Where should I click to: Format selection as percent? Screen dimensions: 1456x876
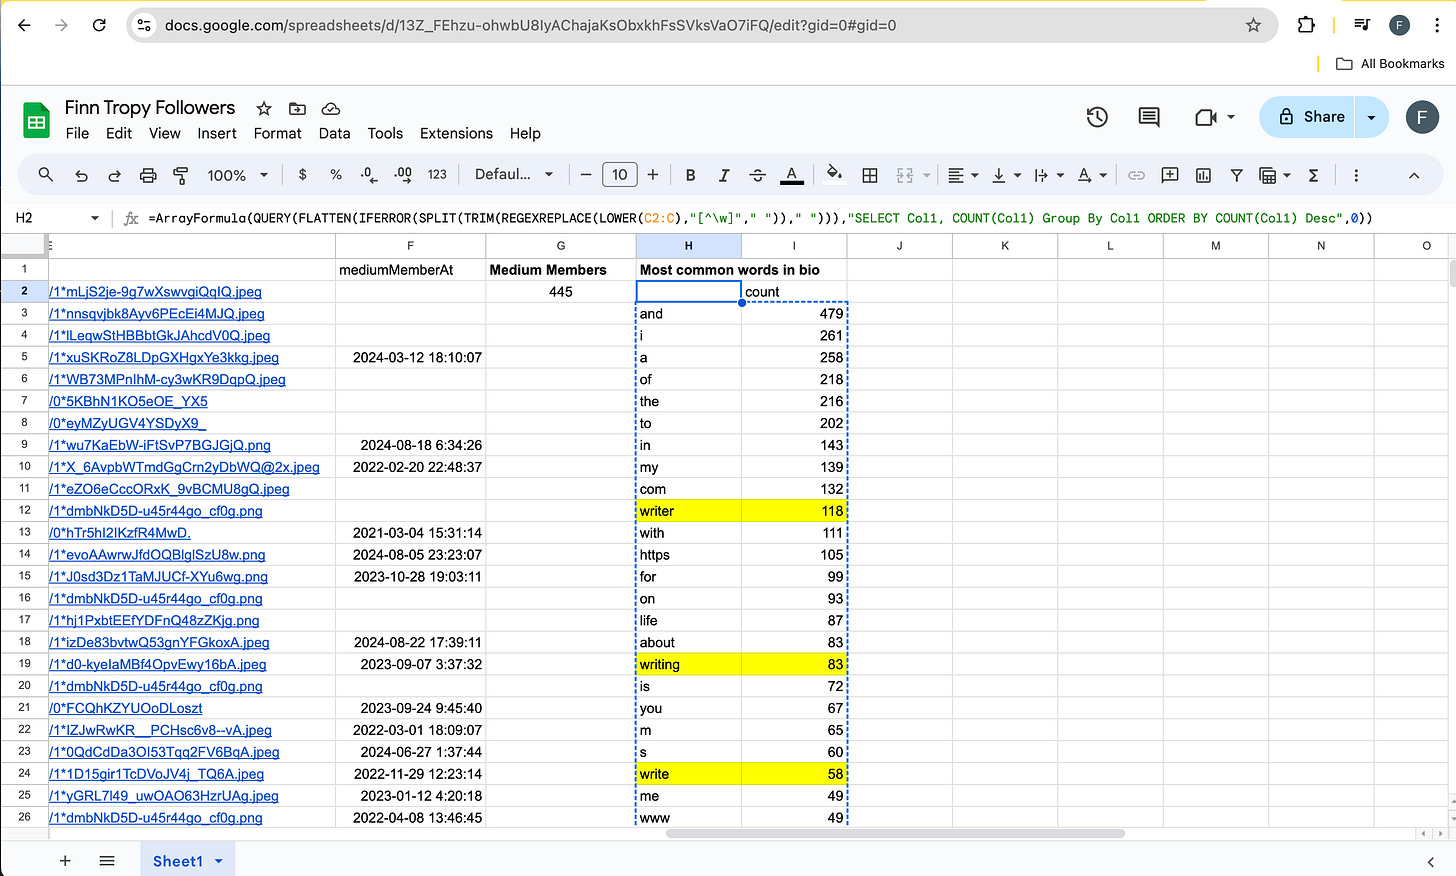point(336,175)
